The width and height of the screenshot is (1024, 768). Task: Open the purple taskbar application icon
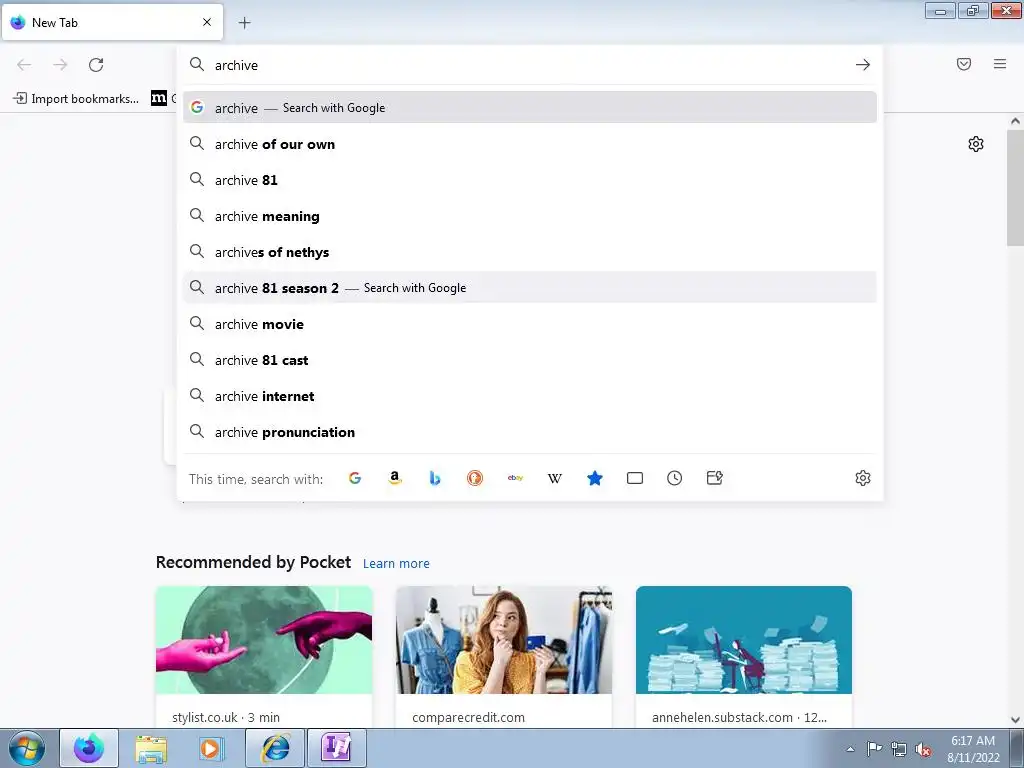click(x=336, y=748)
